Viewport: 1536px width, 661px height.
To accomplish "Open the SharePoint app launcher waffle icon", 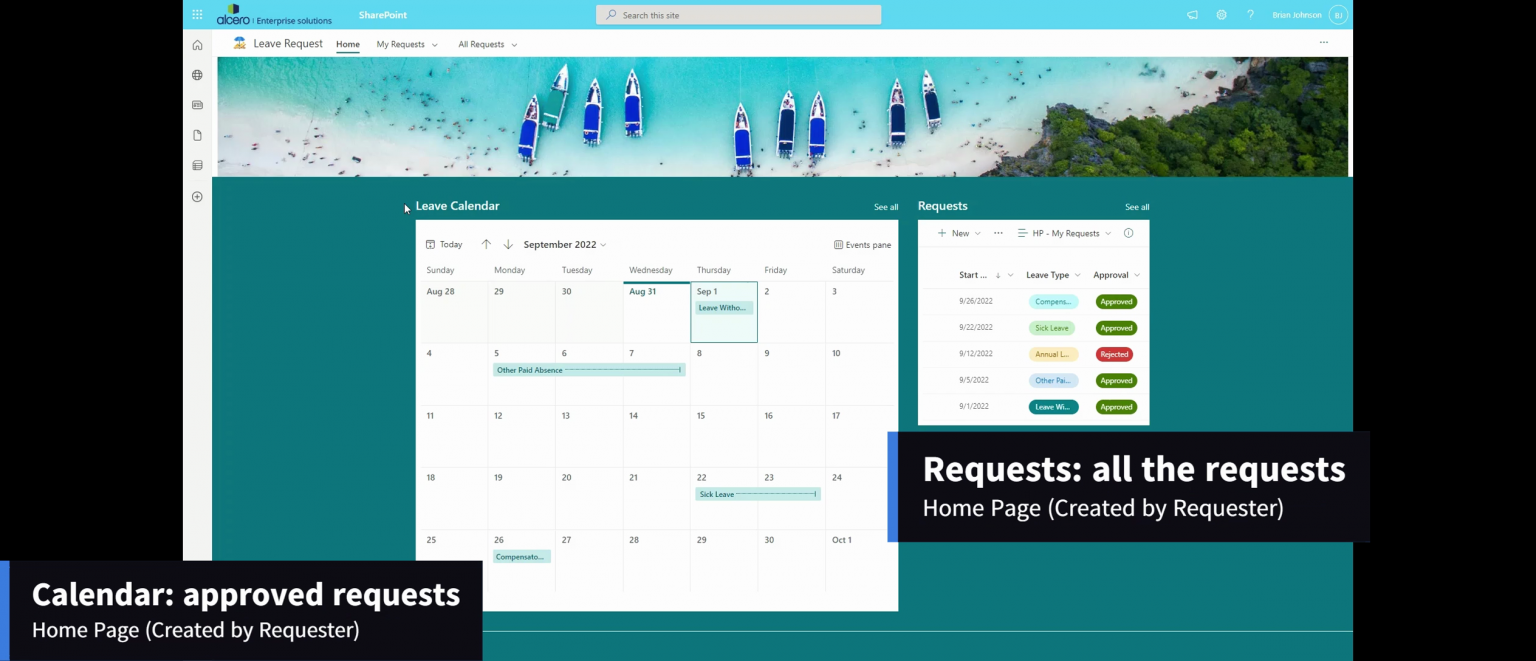I will point(197,14).
